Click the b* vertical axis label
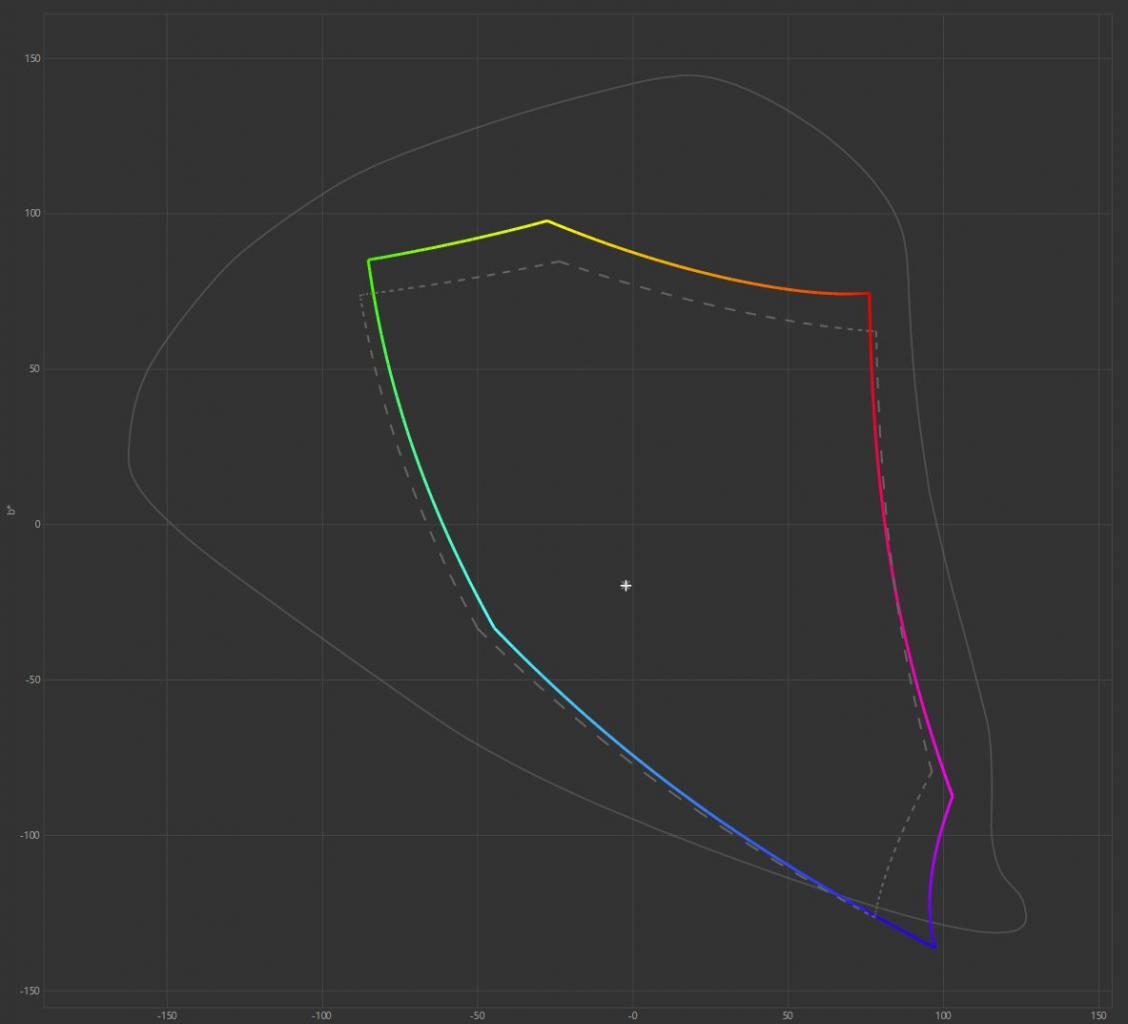Viewport: 1128px width, 1024px height. pos(11,510)
